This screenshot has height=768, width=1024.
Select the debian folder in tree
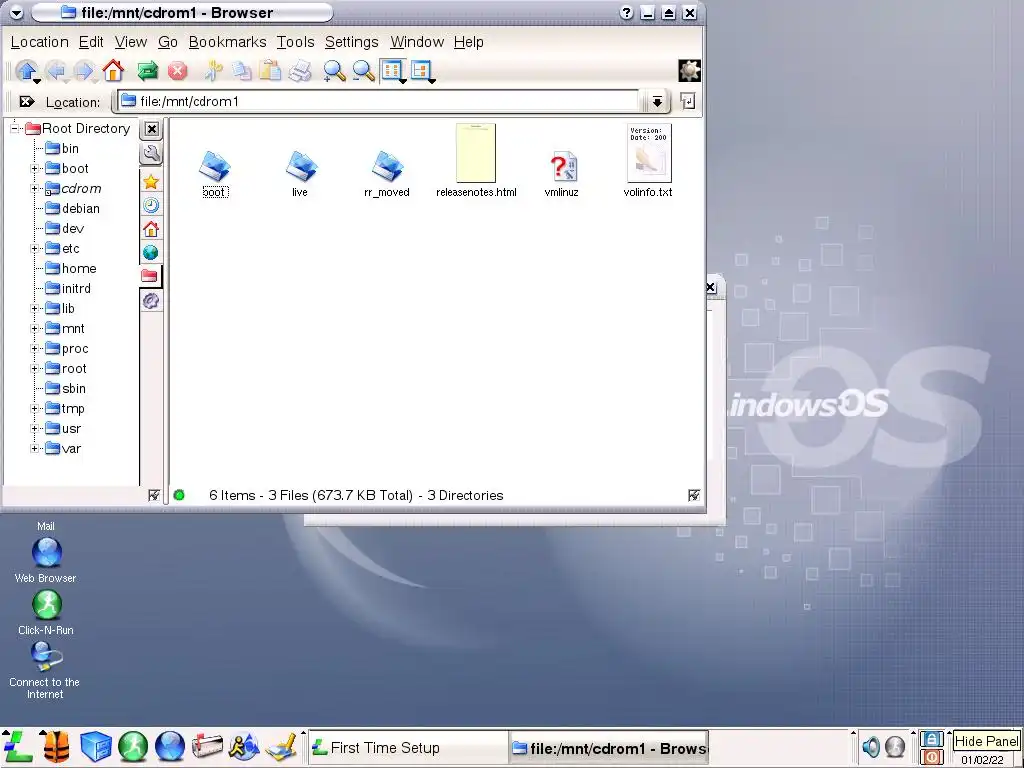pyautogui.click(x=72, y=208)
